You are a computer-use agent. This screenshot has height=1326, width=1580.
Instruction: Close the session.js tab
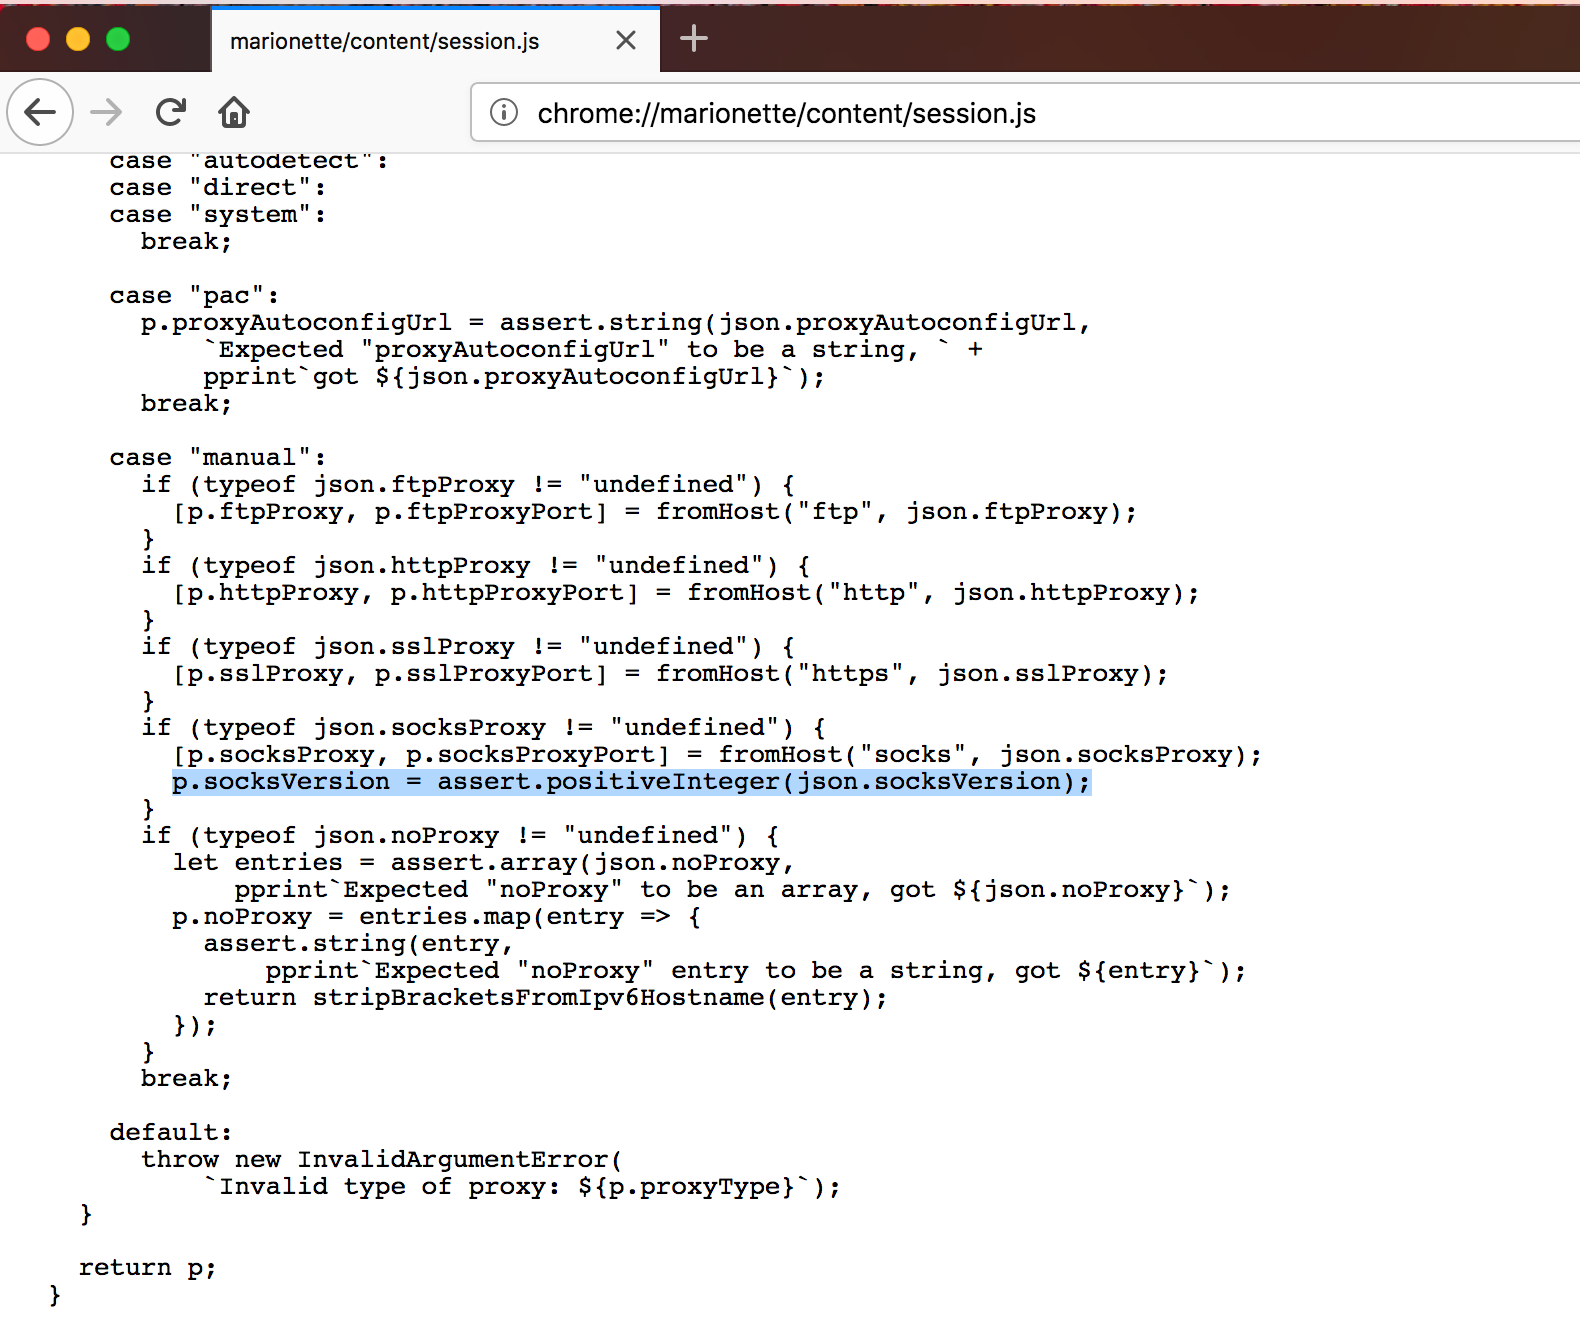point(626,40)
